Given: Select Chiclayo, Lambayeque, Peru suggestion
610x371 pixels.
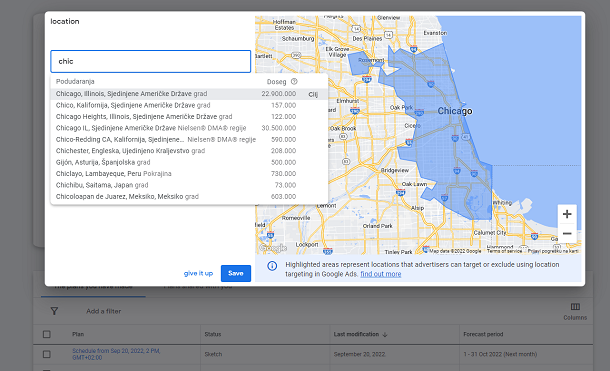Looking at the screenshot, I should pyautogui.click(x=189, y=174).
